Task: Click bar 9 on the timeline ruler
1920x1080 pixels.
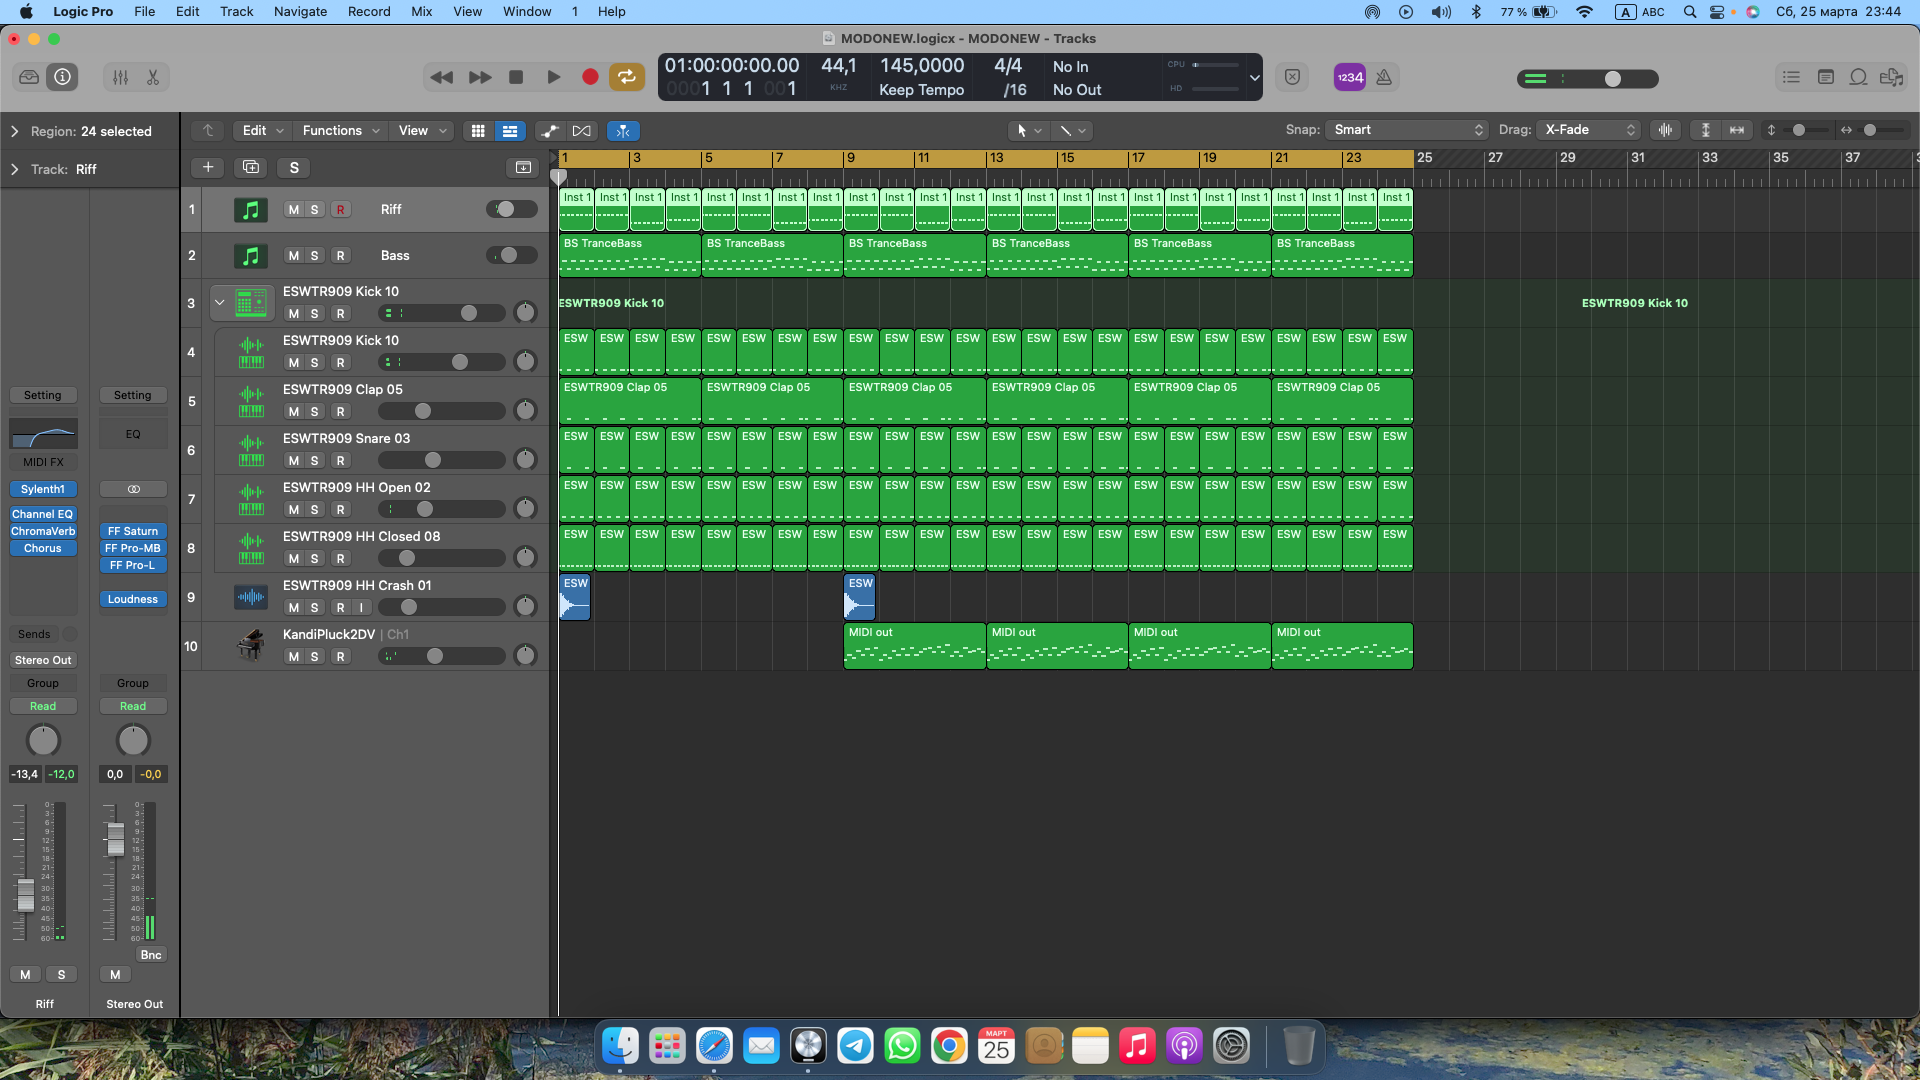Action: pyautogui.click(x=851, y=158)
